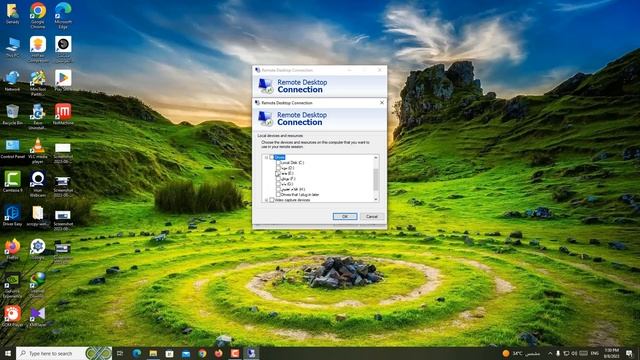Open Firefox desktop shortcut
The width and height of the screenshot is (640, 360).
click(12, 249)
